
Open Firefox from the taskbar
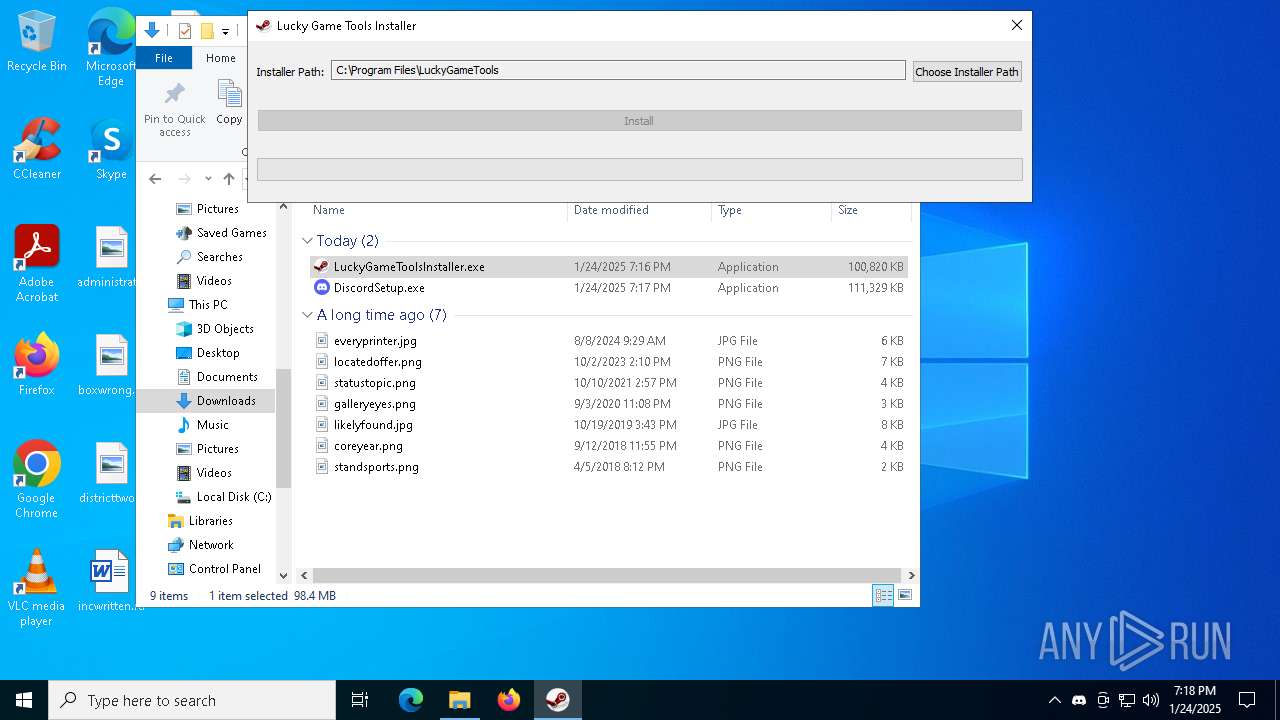tap(509, 700)
